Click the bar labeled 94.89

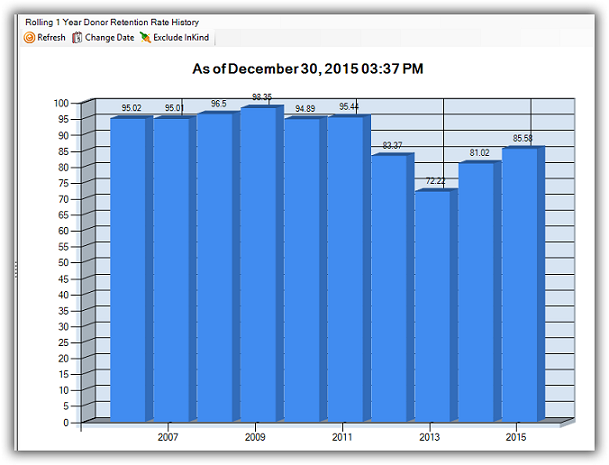pos(302,270)
